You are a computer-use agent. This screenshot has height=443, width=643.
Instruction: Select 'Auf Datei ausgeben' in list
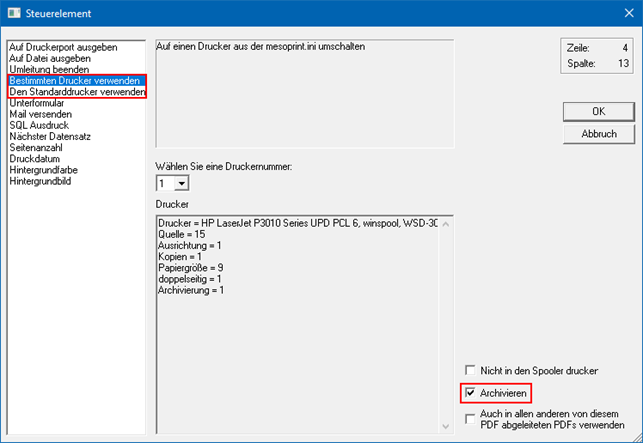(x=48, y=58)
